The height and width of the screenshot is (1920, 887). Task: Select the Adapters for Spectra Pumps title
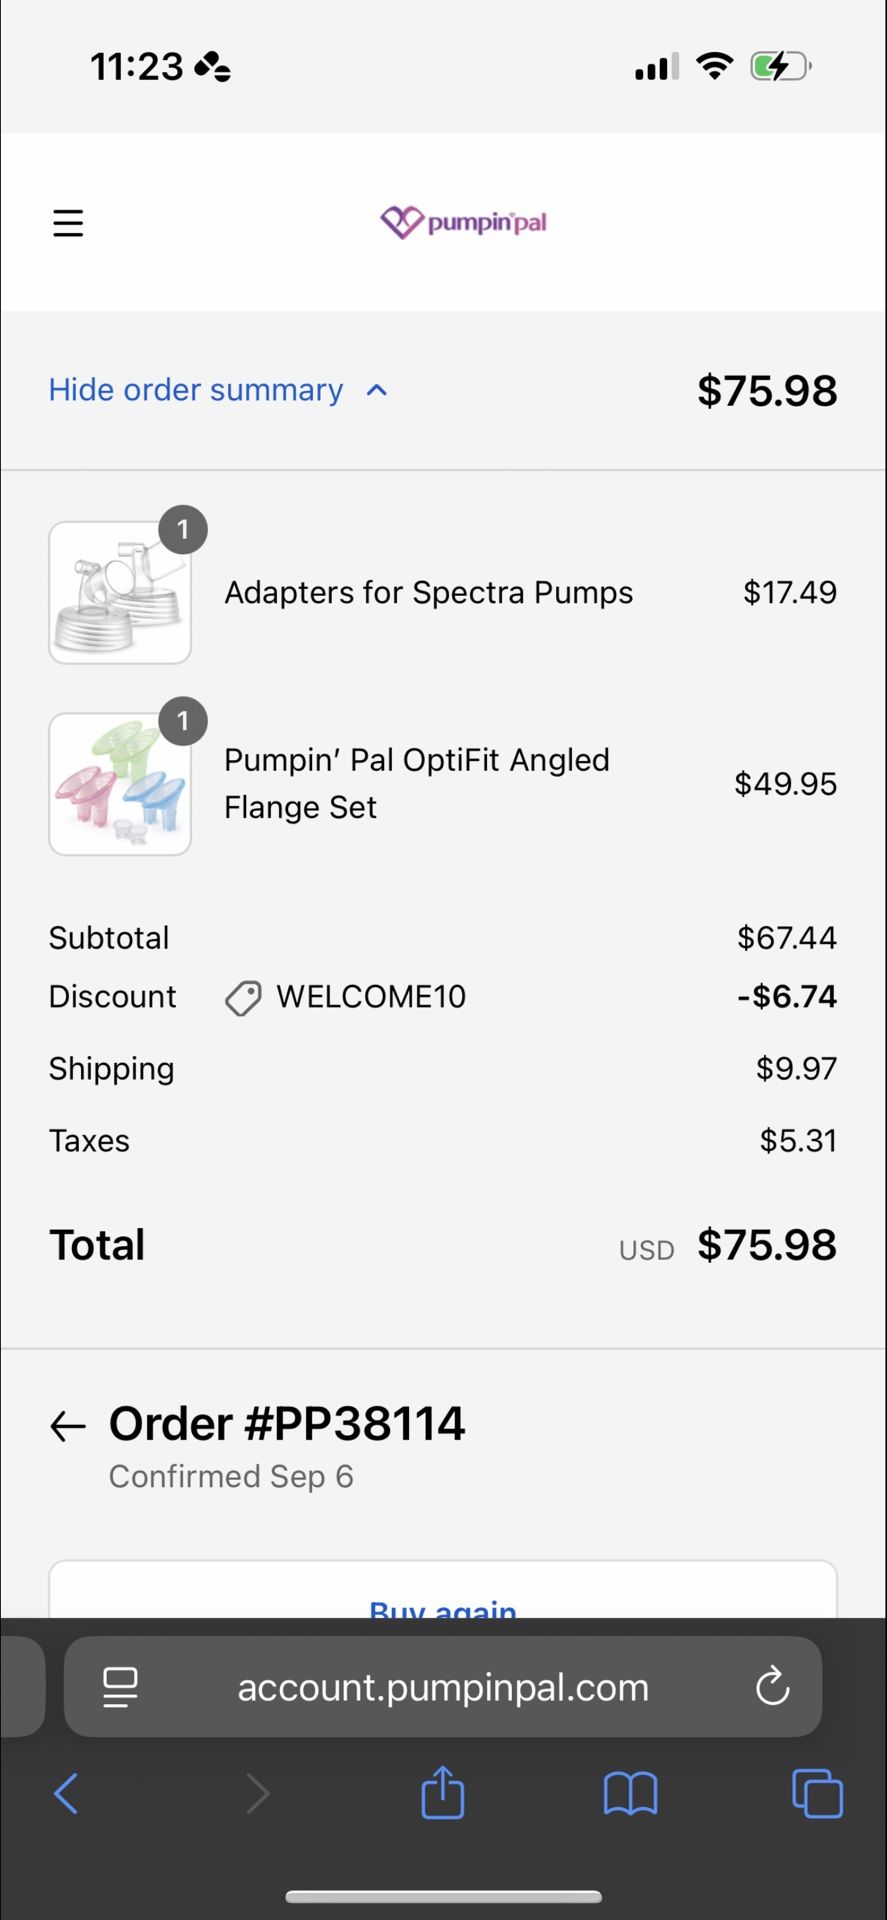pyautogui.click(x=428, y=592)
